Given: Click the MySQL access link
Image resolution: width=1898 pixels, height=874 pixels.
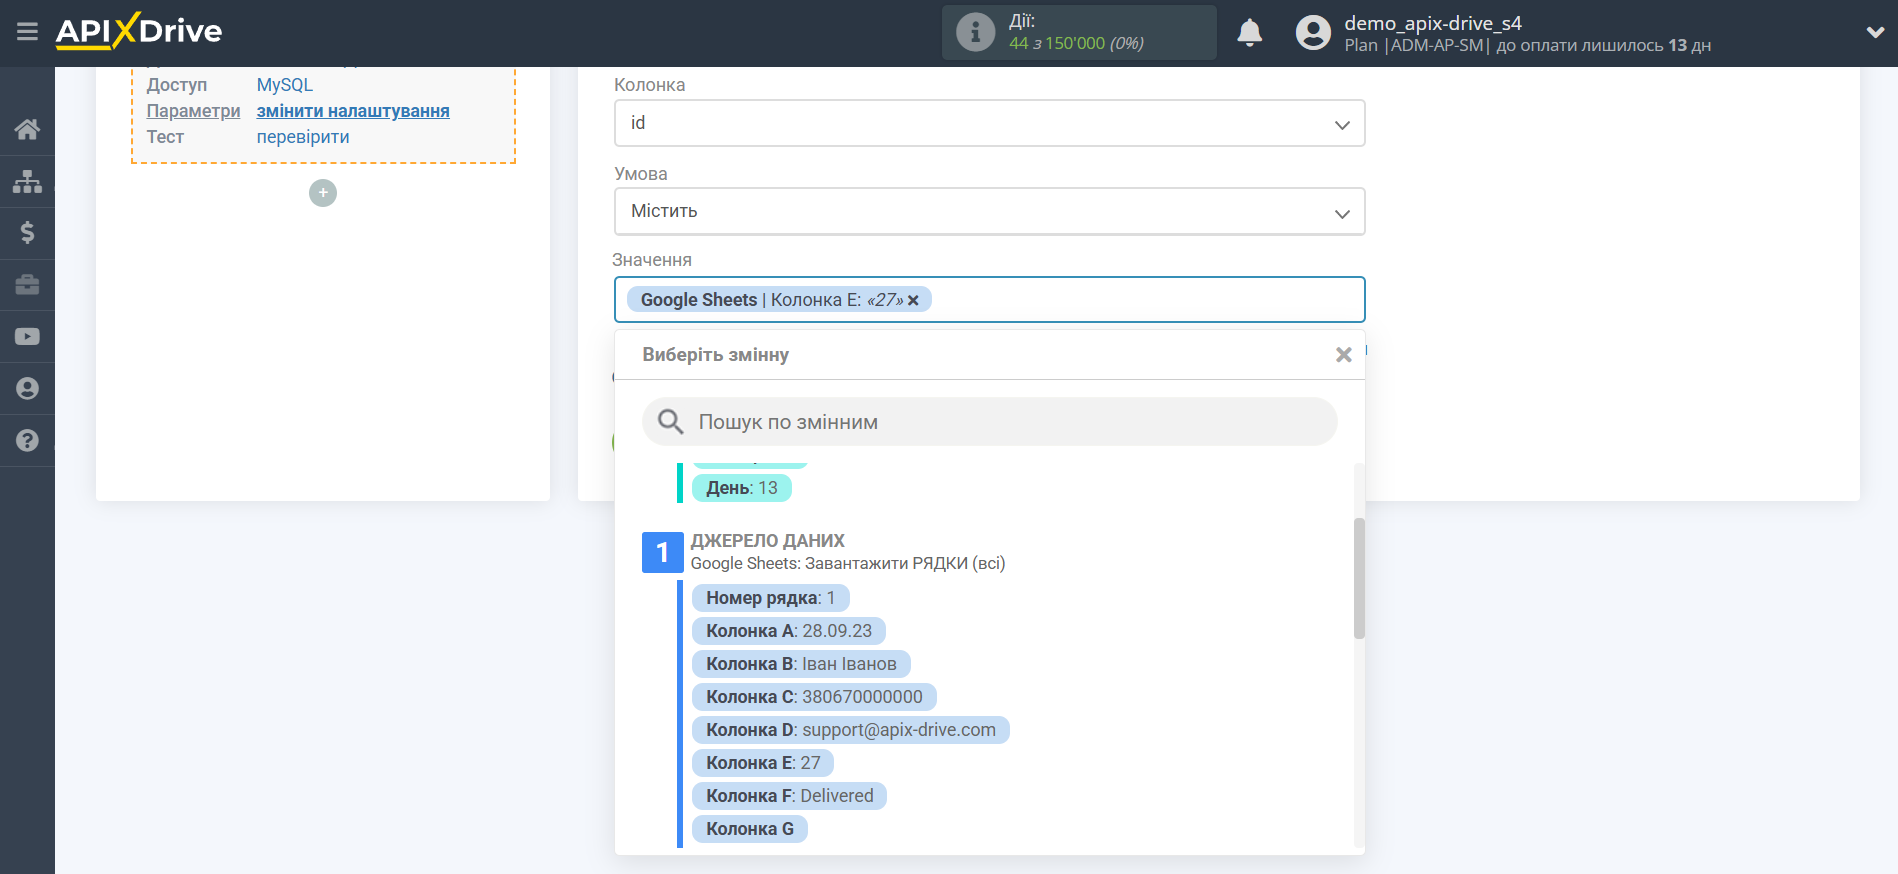Looking at the screenshot, I should click(285, 85).
